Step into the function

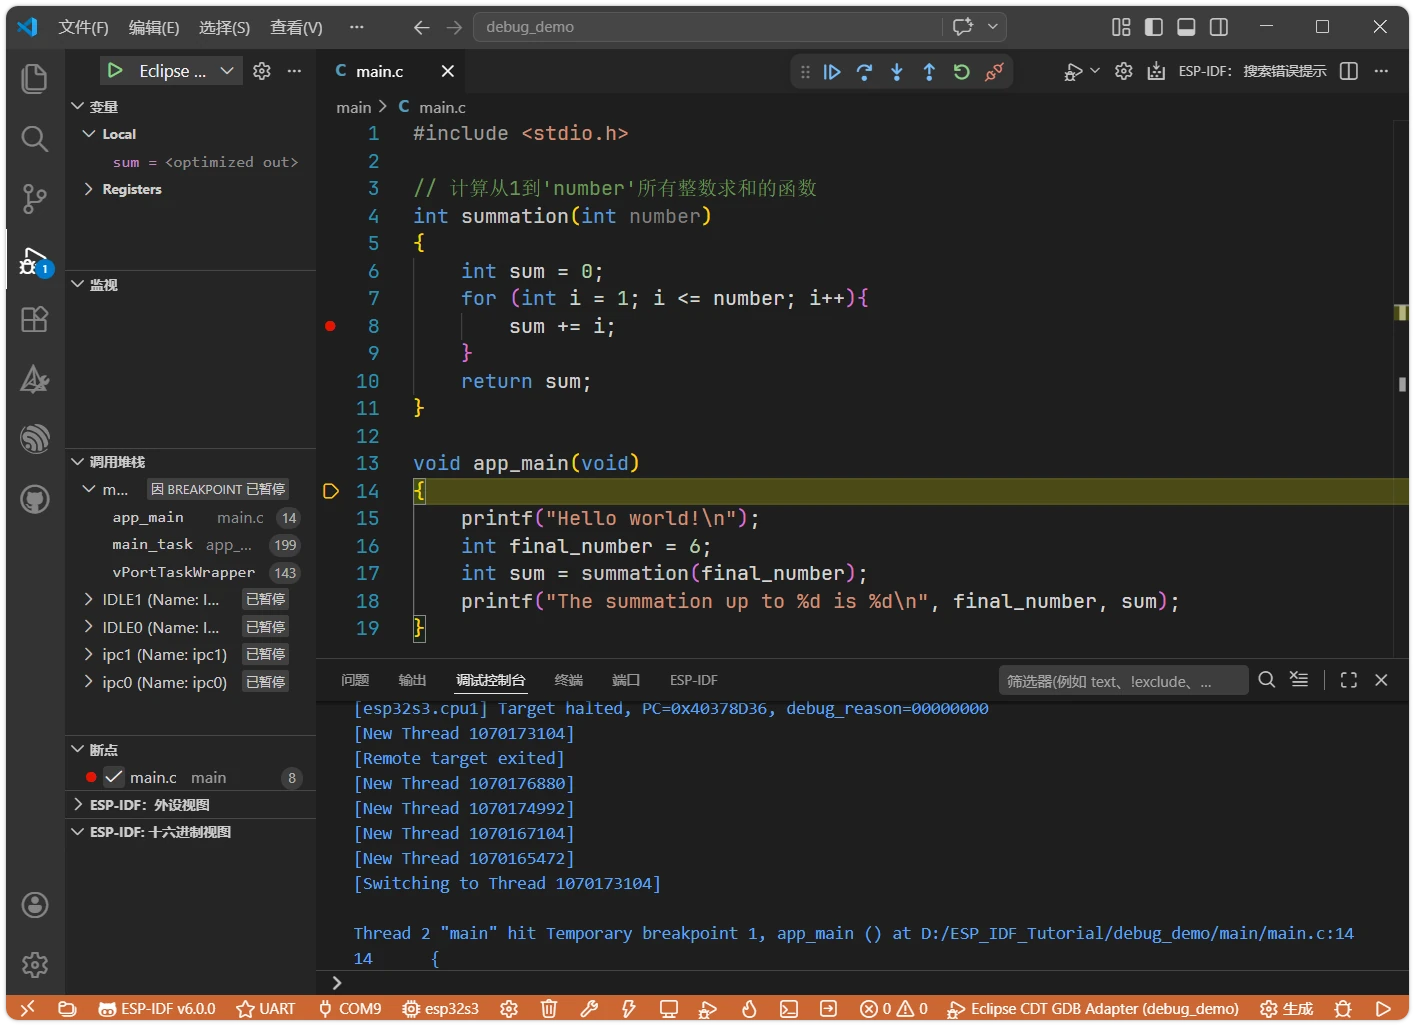pos(897,71)
